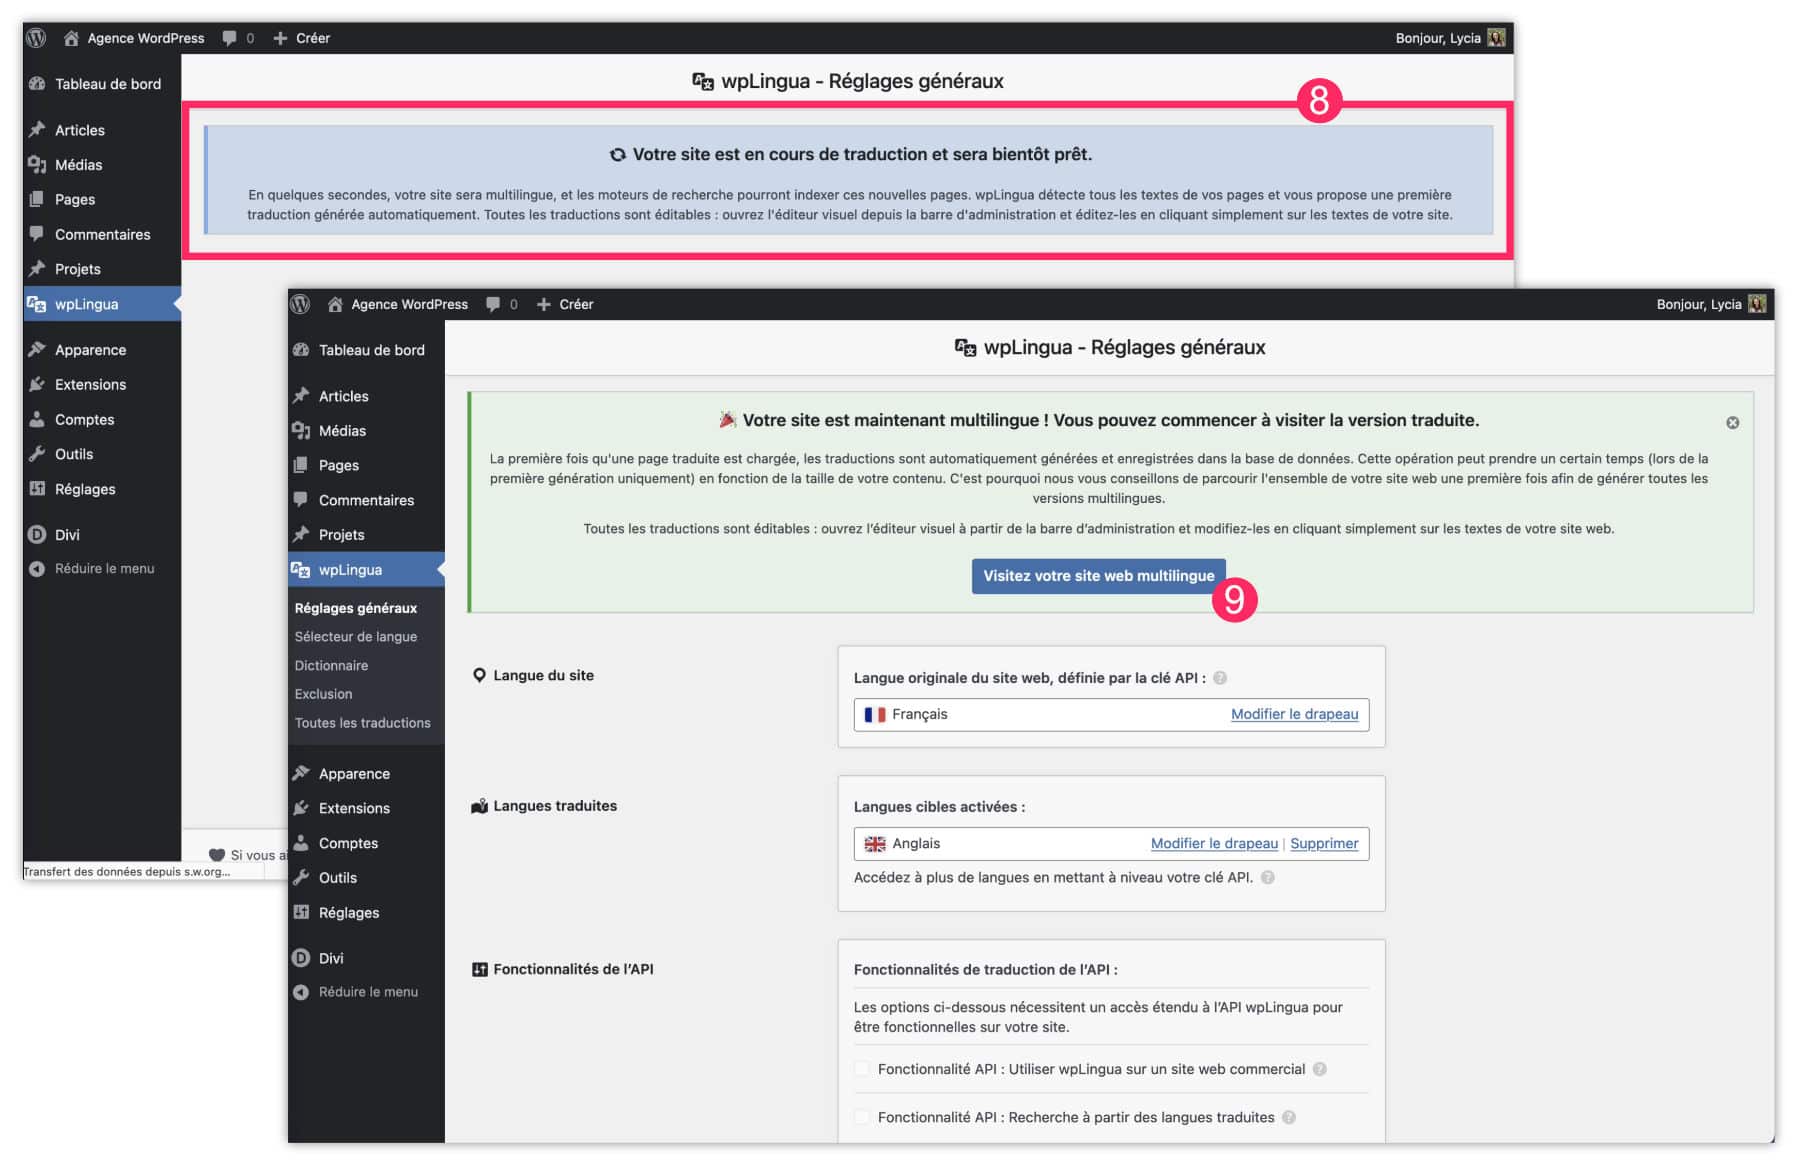
Task: Open Bonjour, Lycia profile in front window
Action: click(1710, 304)
